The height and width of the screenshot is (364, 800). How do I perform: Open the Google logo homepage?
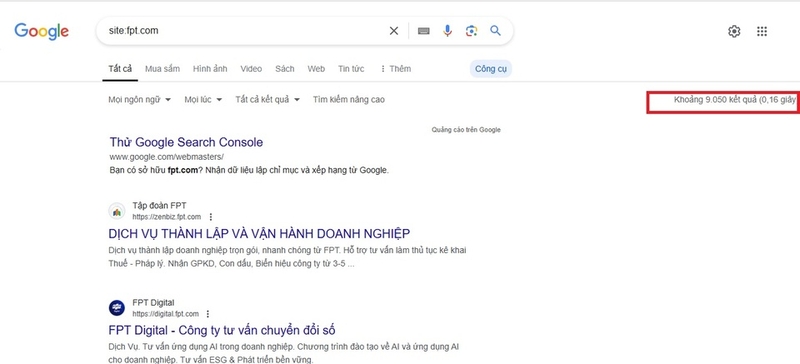pyautogui.click(x=41, y=31)
